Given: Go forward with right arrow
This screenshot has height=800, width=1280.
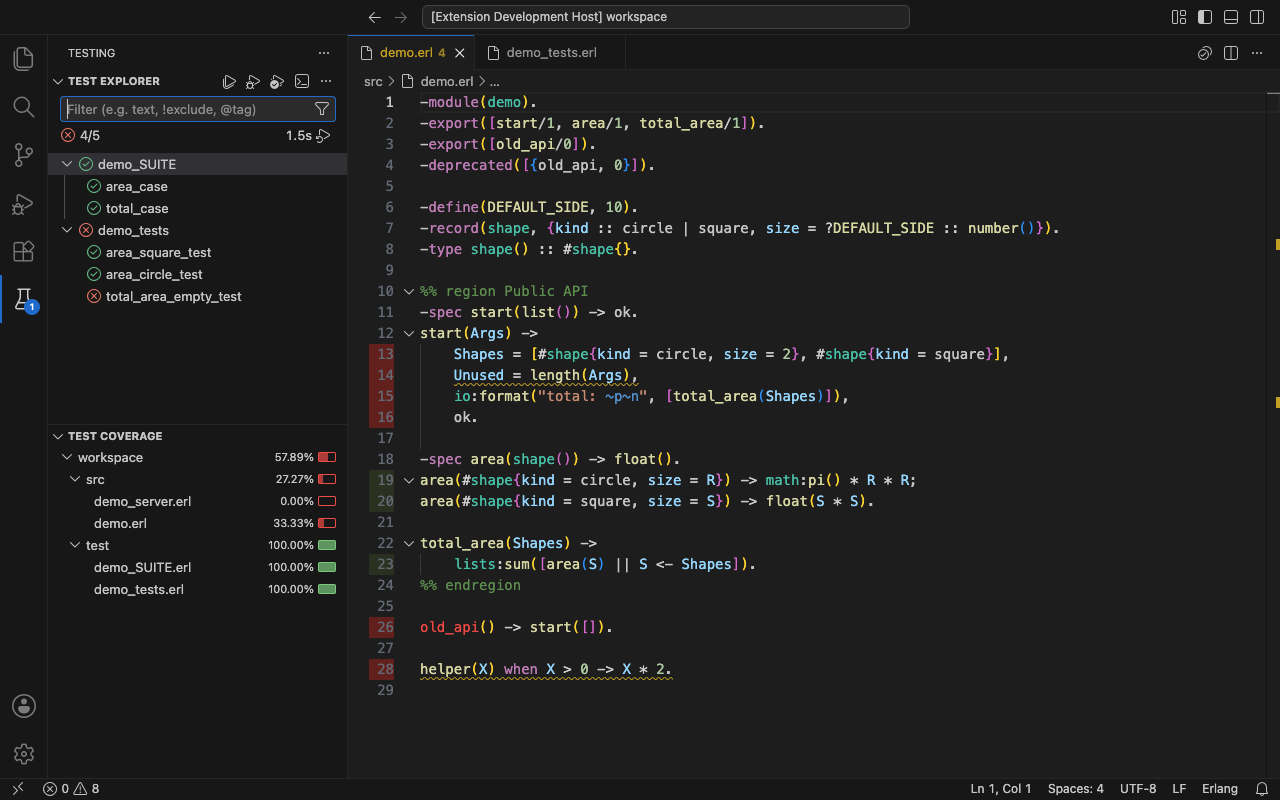Looking at the screenshot, I should click(401, 17).
